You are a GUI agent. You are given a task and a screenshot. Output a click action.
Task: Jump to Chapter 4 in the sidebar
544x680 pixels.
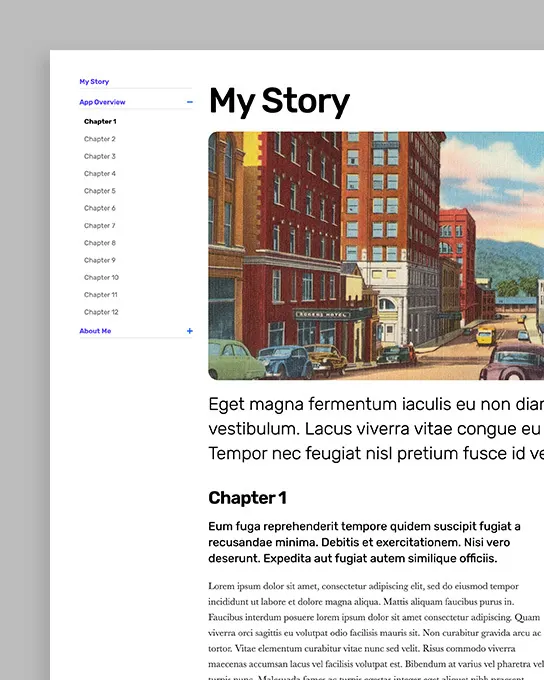coord(100,173)
